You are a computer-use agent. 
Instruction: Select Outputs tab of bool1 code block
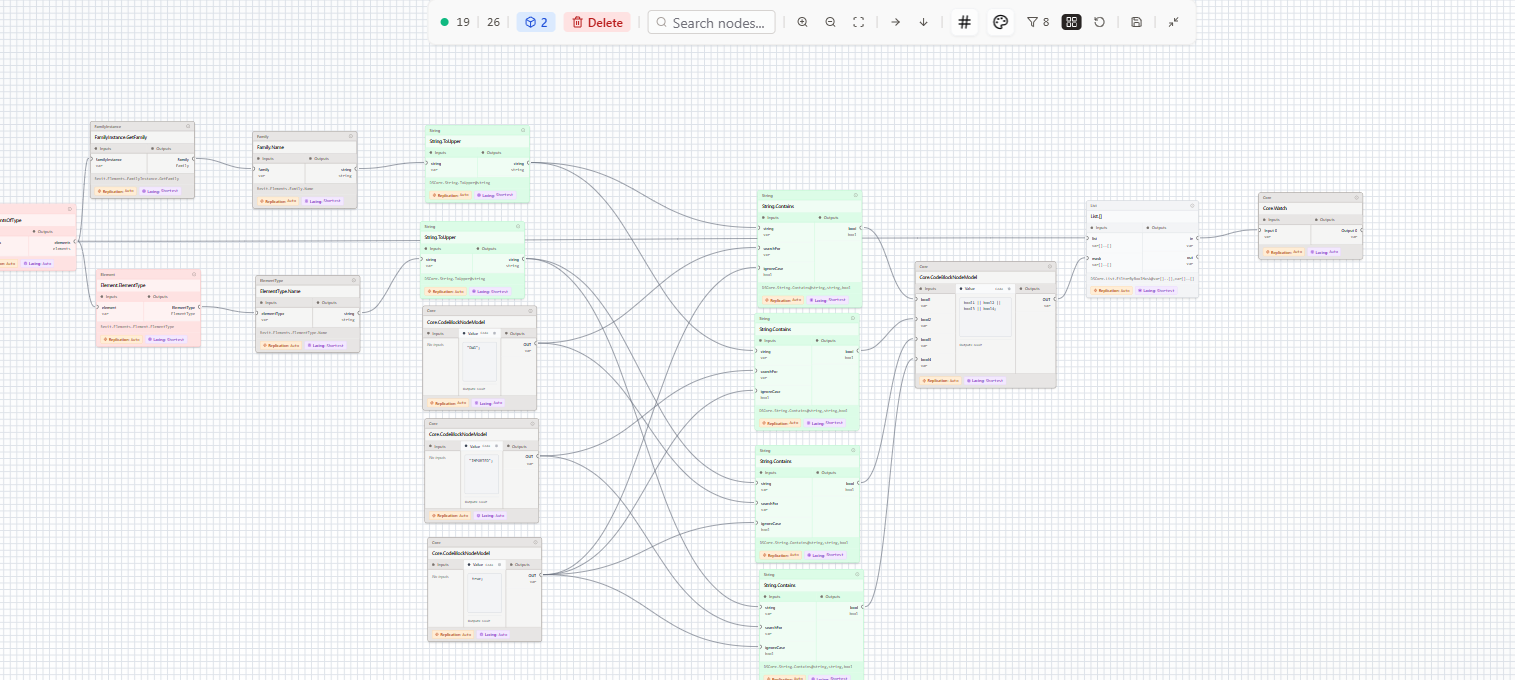pos(1035,288)
